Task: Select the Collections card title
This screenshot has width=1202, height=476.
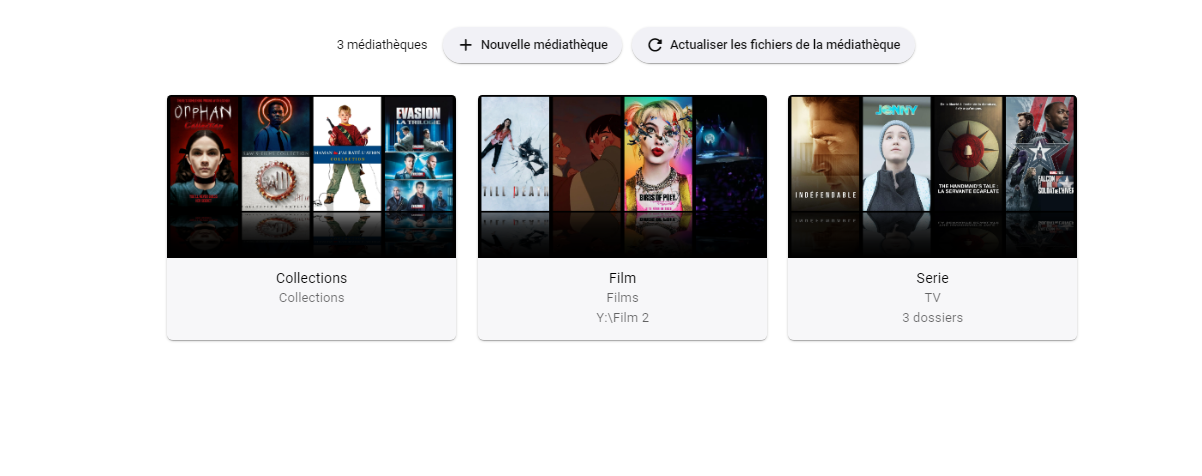Action: pos(311,278)
